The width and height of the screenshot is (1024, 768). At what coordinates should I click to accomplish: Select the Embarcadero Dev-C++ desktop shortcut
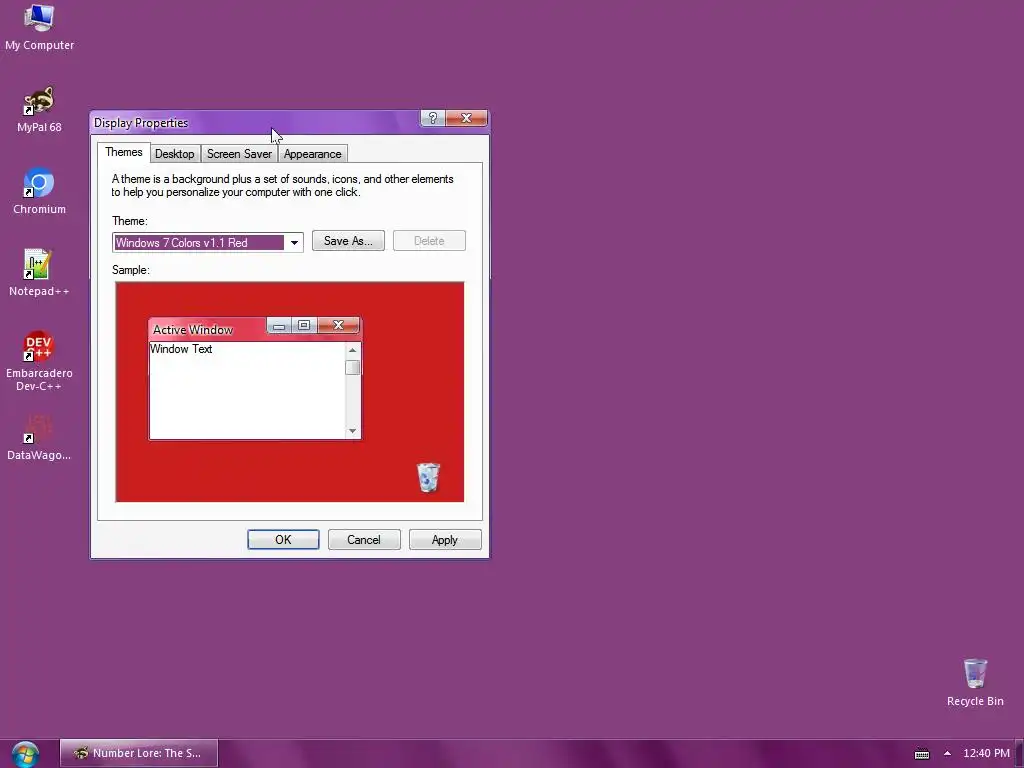(39, 361)
